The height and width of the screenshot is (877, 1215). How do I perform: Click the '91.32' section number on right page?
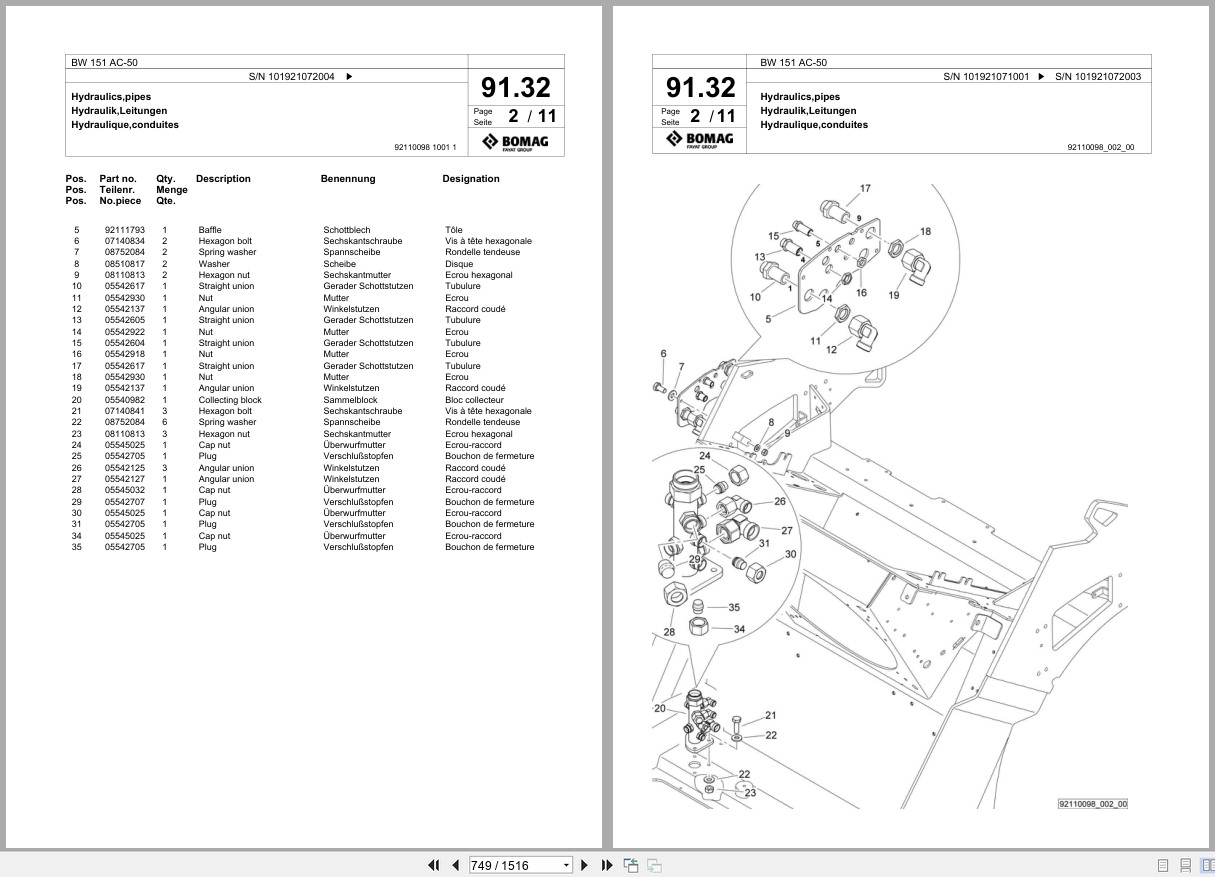[x=701, y=88]
